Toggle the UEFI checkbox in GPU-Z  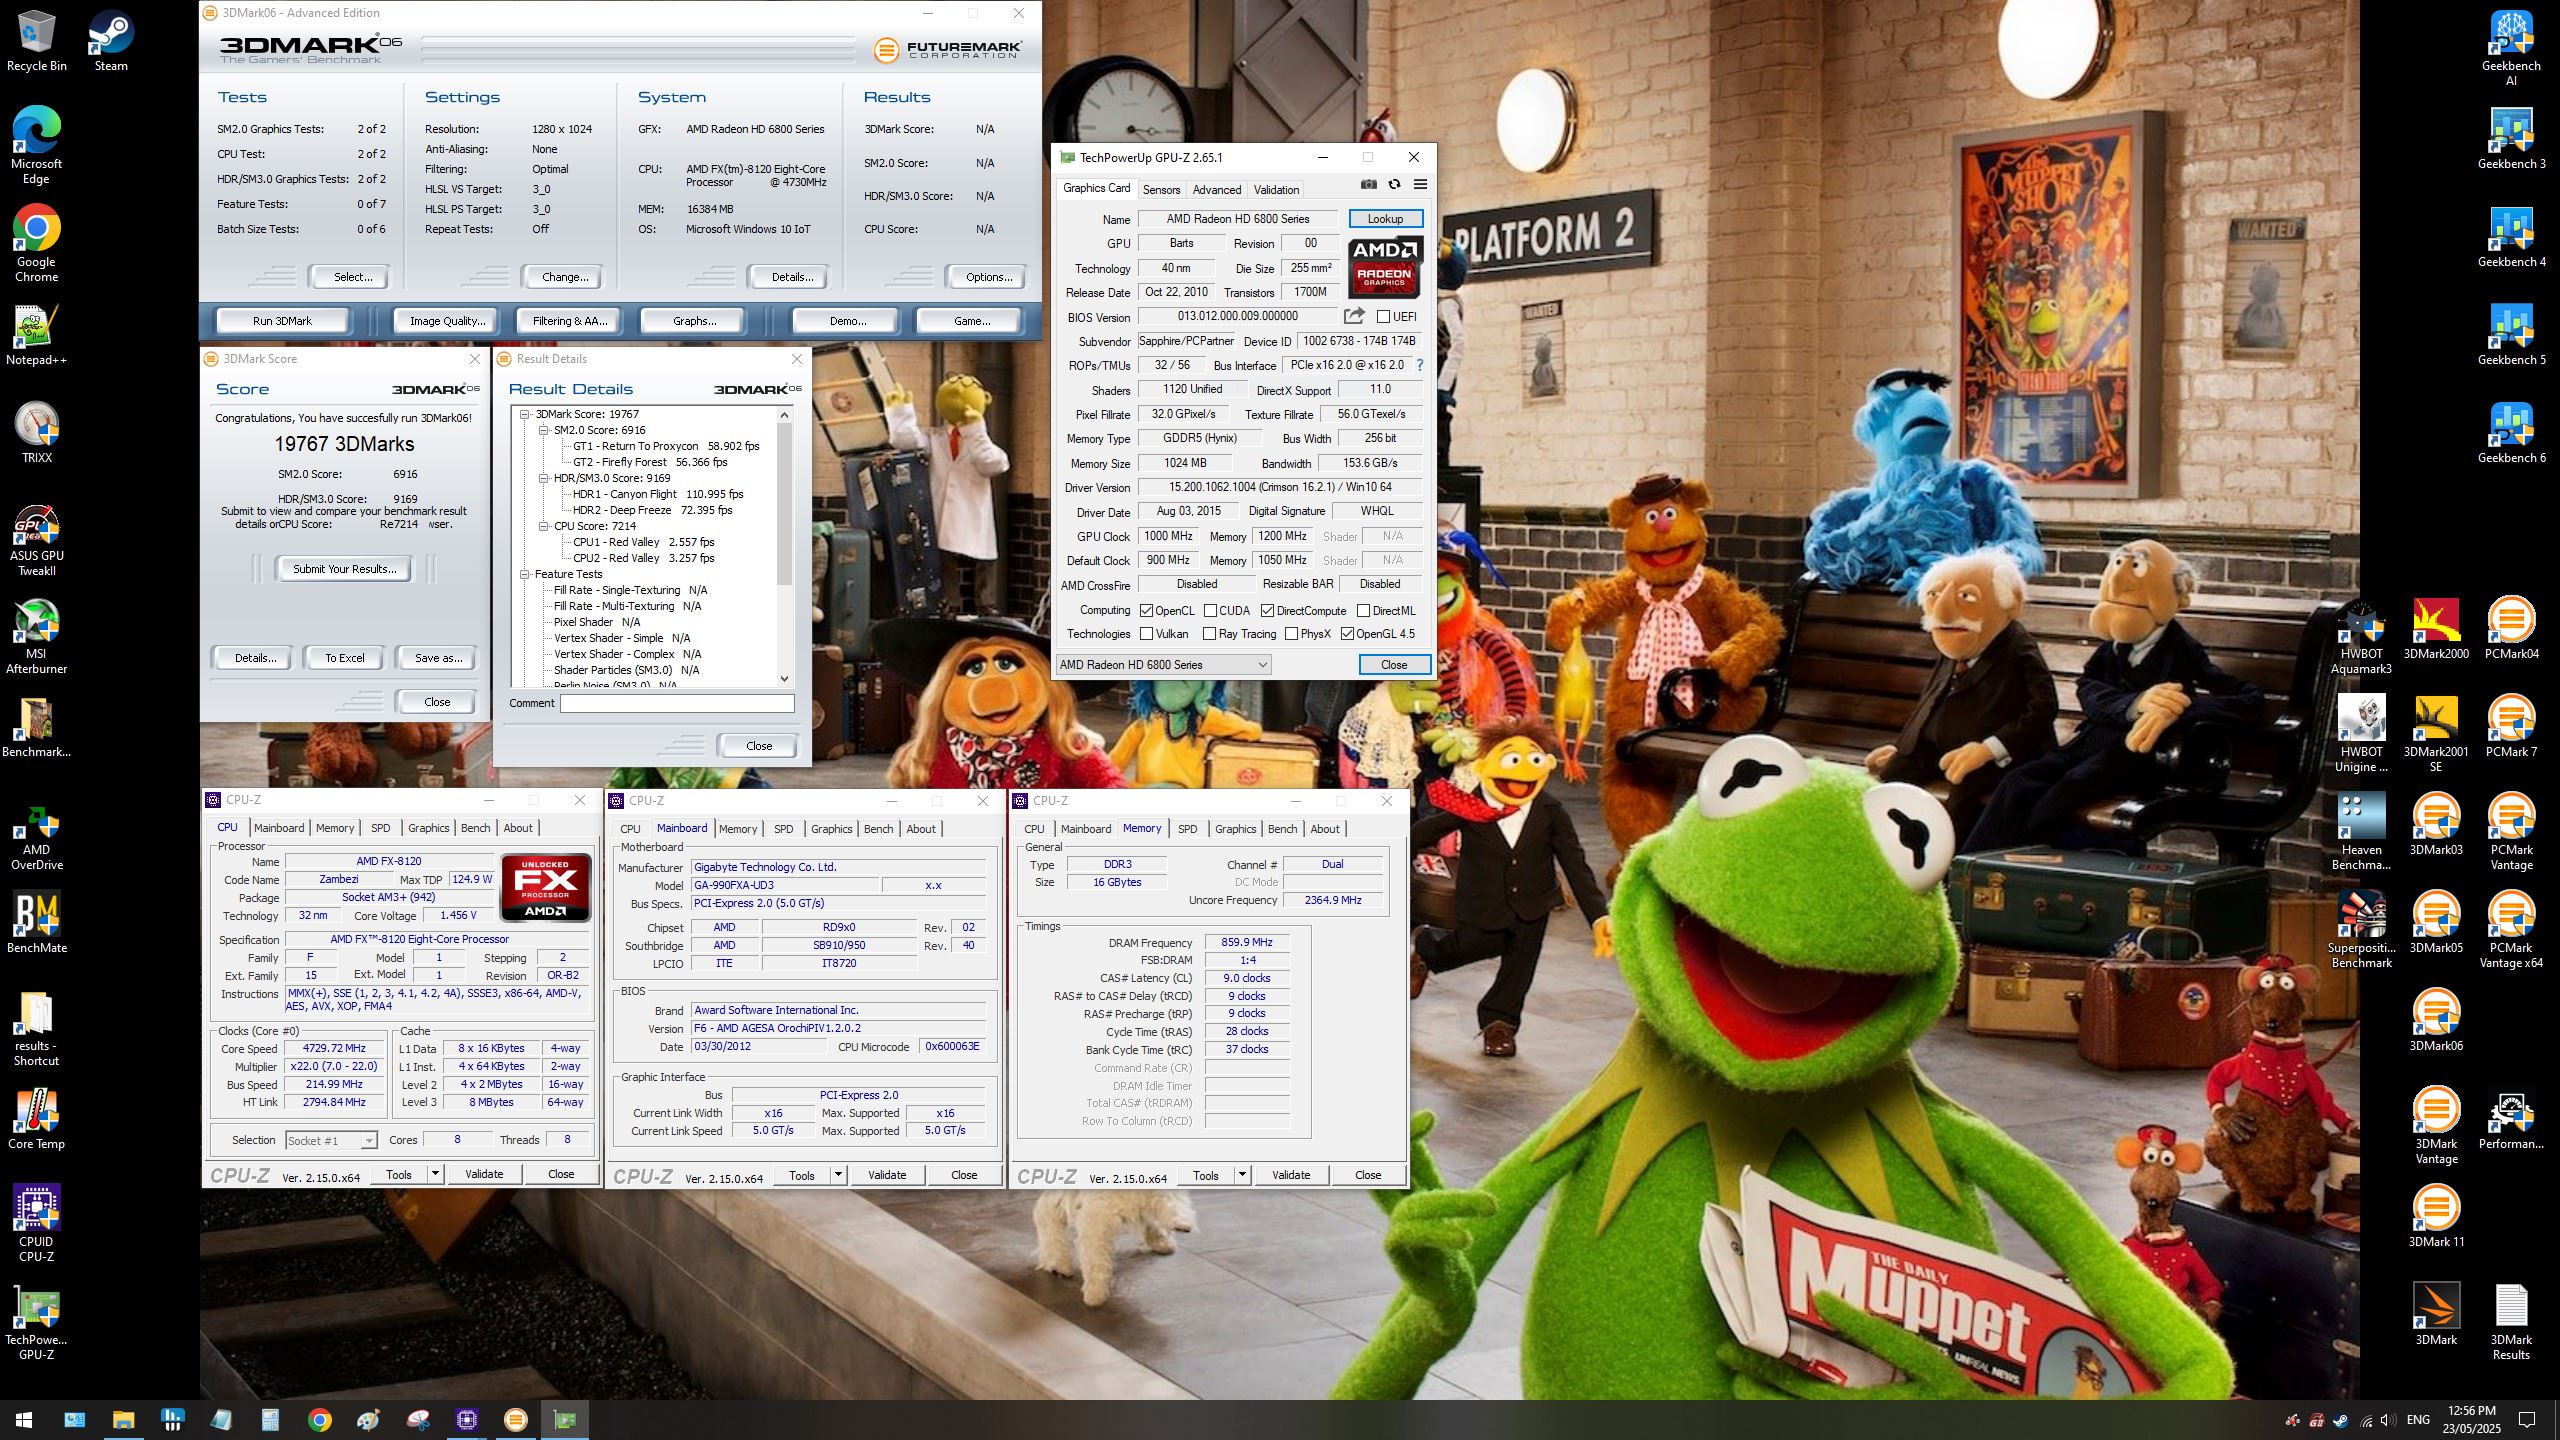[x=1383, y=317]
